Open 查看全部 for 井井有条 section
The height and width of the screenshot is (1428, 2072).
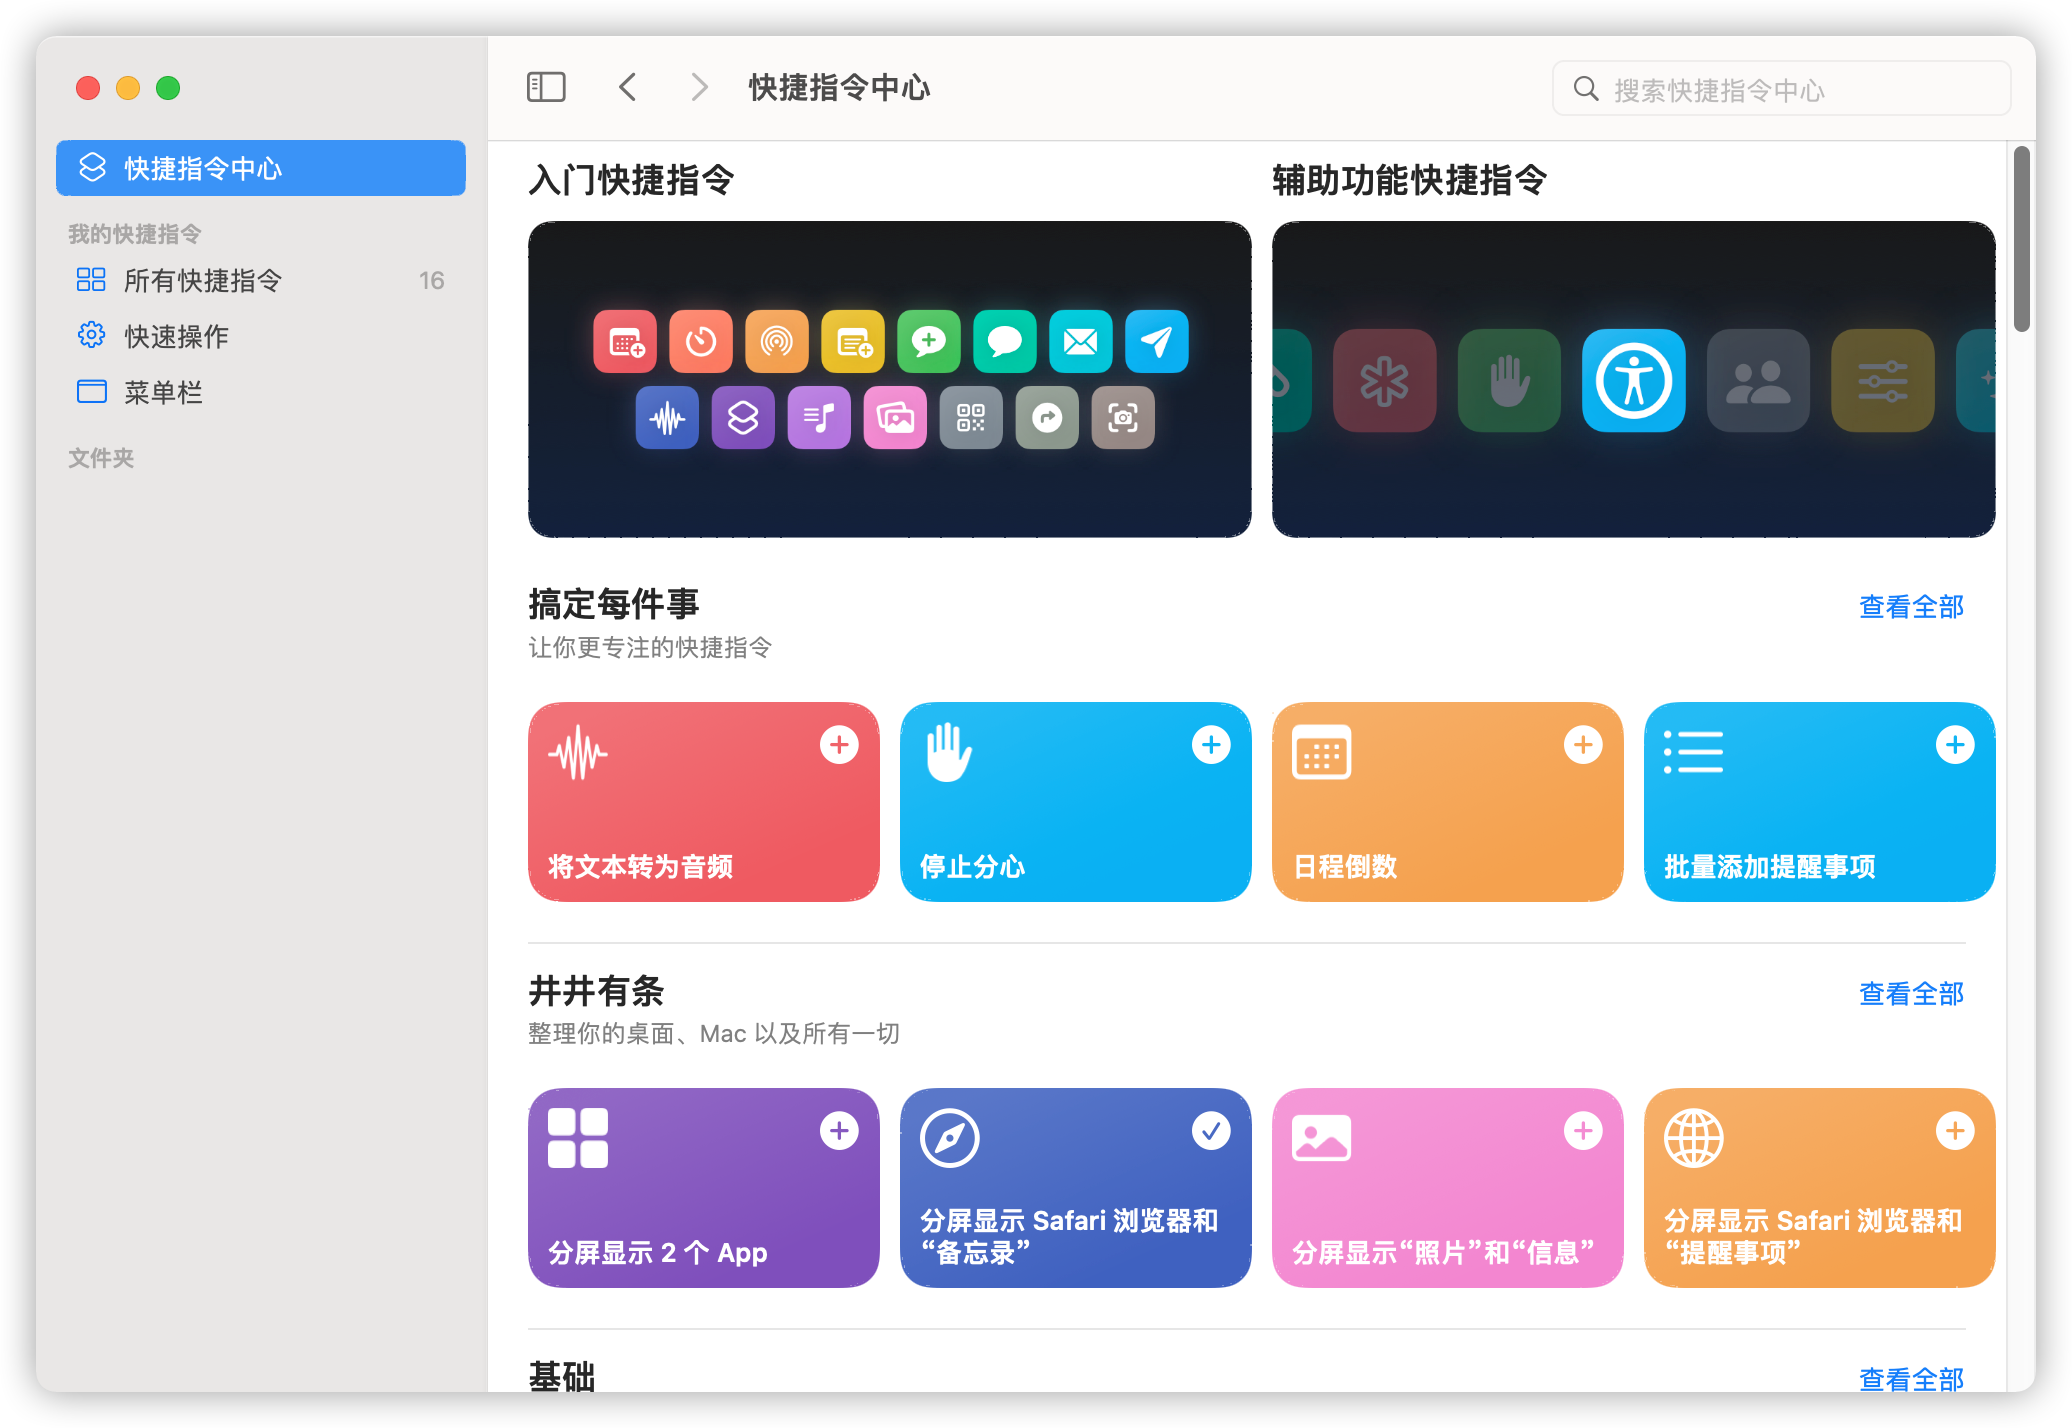pyautogui.click(x=1911, y=994)
